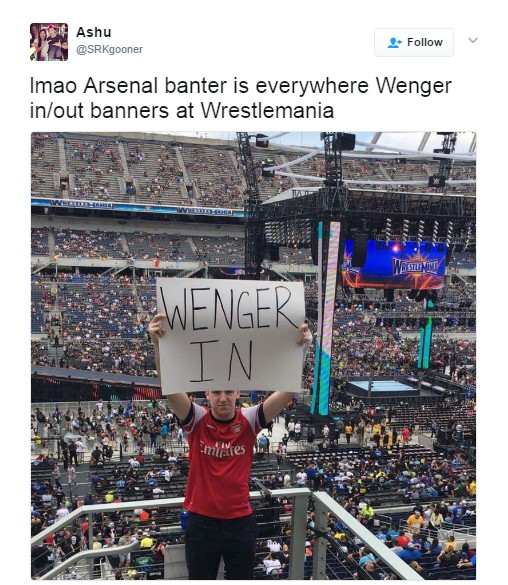The width and height of the screenshot is (508, 585).
Task: Click the word Wrestlemania in tweet text
Action: point(267,110)
